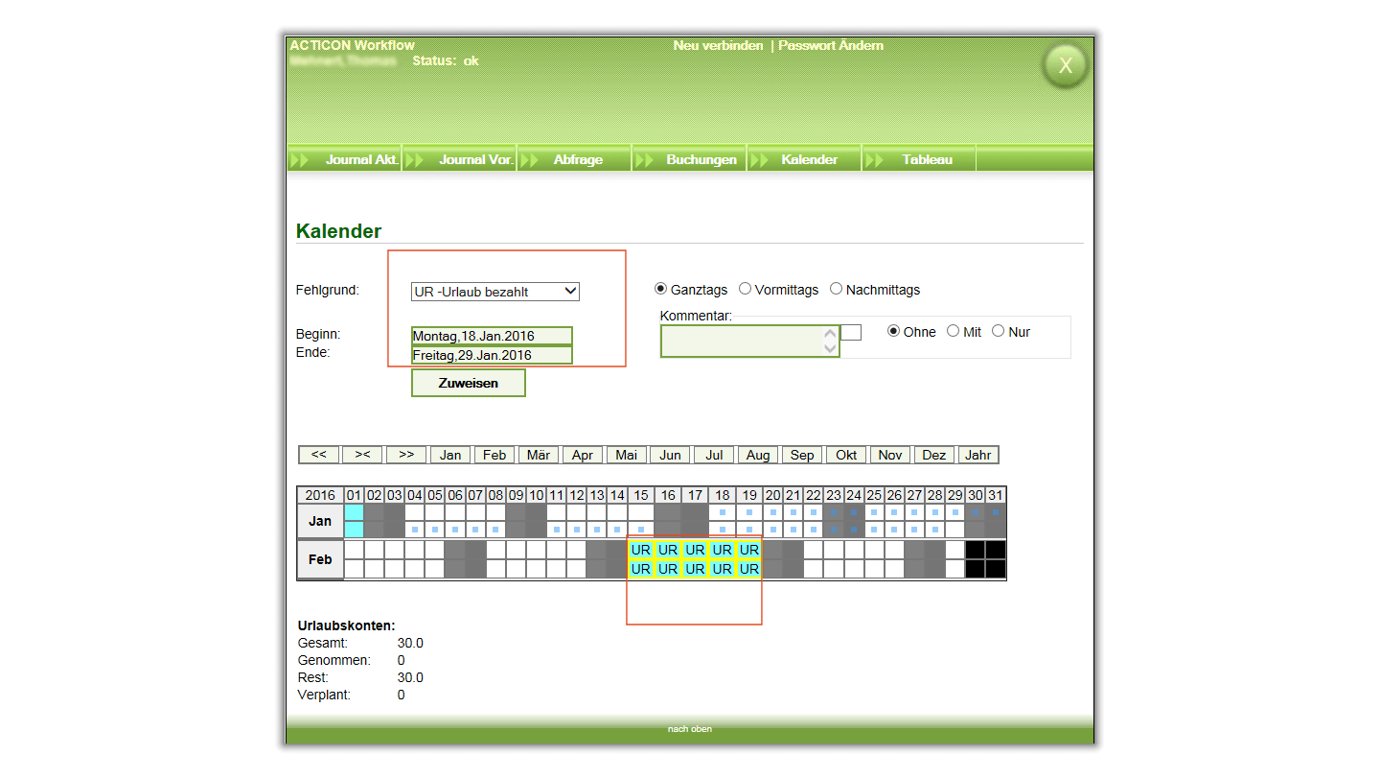Click the Neu verbinden link
The height and width of the screenshot is (780, 1380).
pyautogui.click(x=718, y=46)
